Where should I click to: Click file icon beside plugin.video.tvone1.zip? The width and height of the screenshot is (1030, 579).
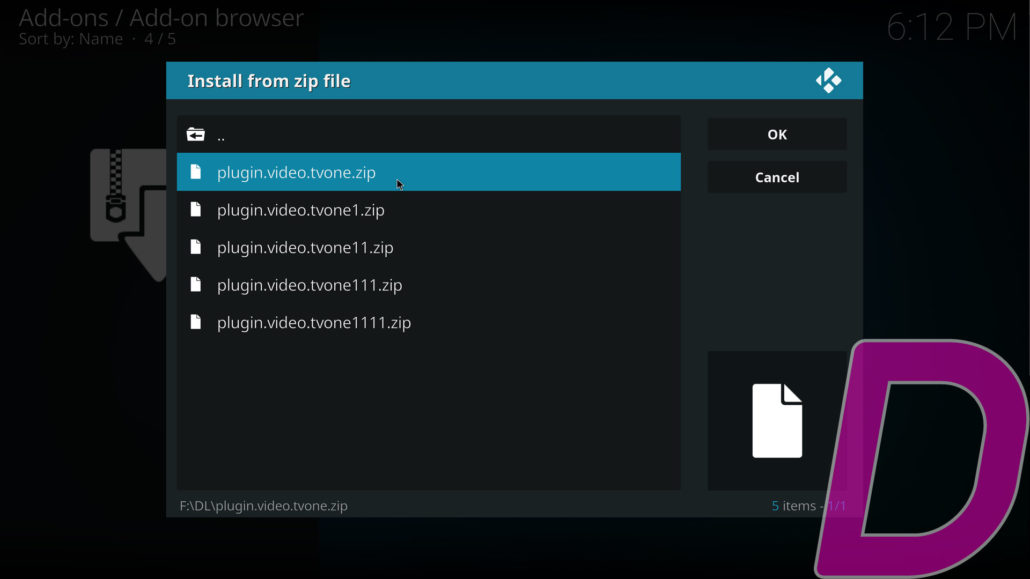(x=195, y=209)
